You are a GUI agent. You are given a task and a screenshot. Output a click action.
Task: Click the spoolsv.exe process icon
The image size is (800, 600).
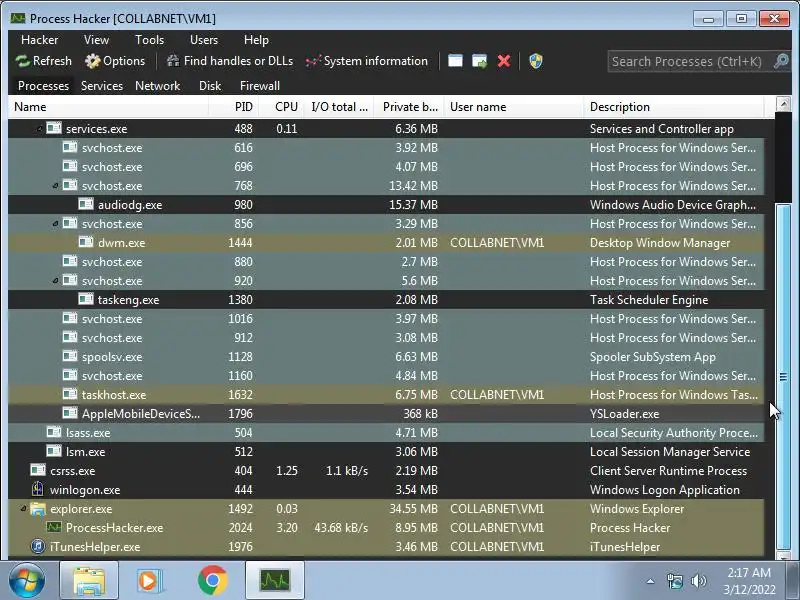click(70, 356)
